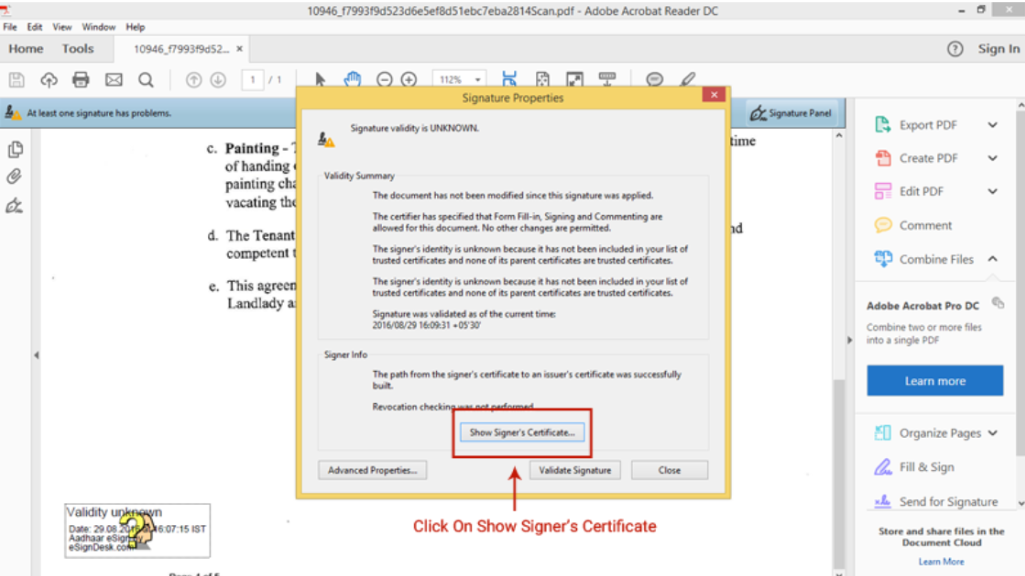Zoom out of the document
The width and height of the screenshot is (1025, 576).
pyautogui.click(x=383, y=80)
